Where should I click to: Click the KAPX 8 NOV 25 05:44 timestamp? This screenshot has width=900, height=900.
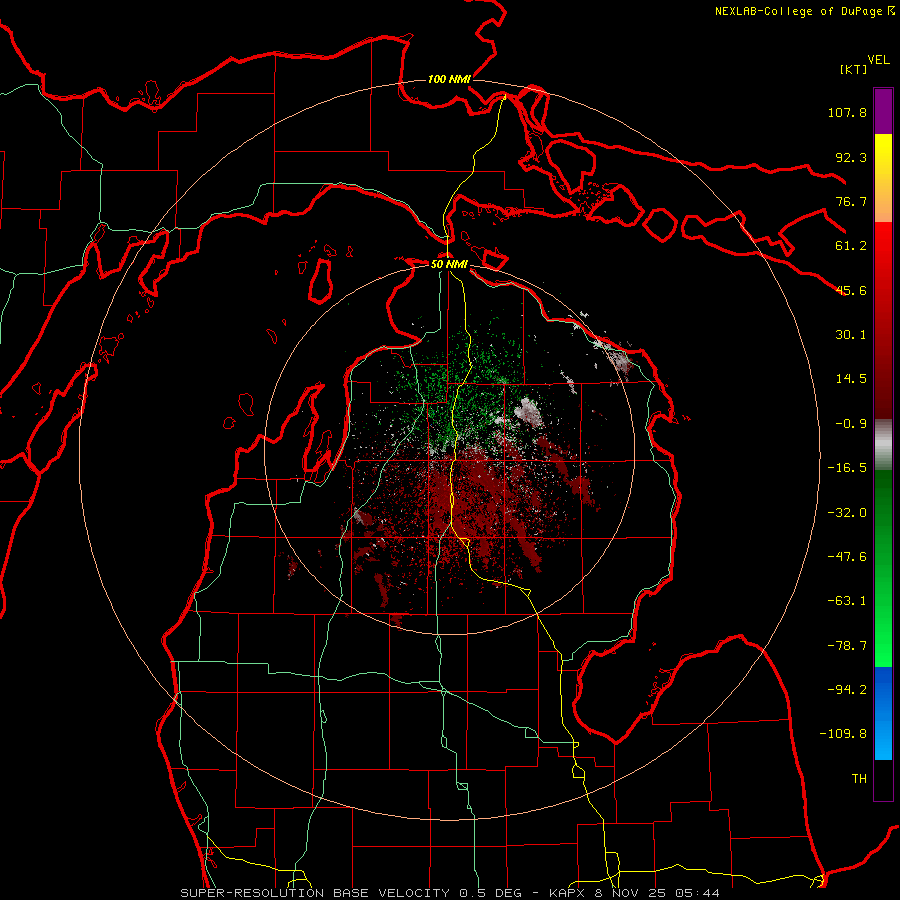(x=634, y=893)
